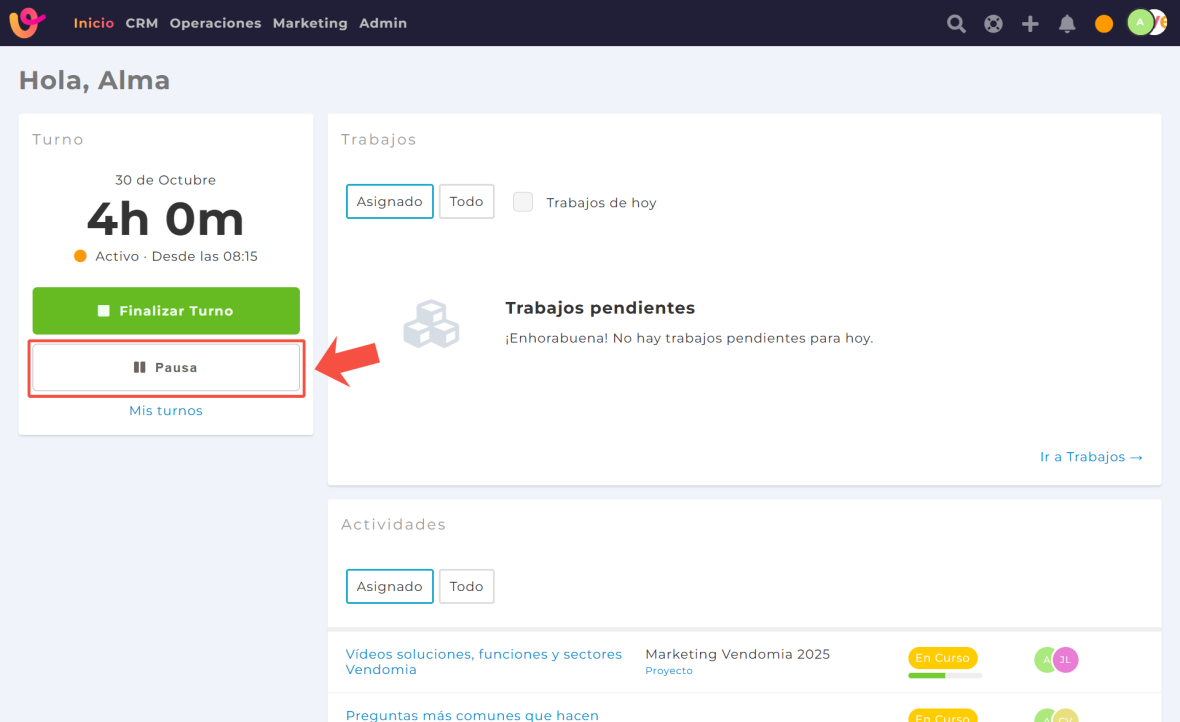Expand the Marketing menu
1180x722 pixels.
tap(310, 23)
